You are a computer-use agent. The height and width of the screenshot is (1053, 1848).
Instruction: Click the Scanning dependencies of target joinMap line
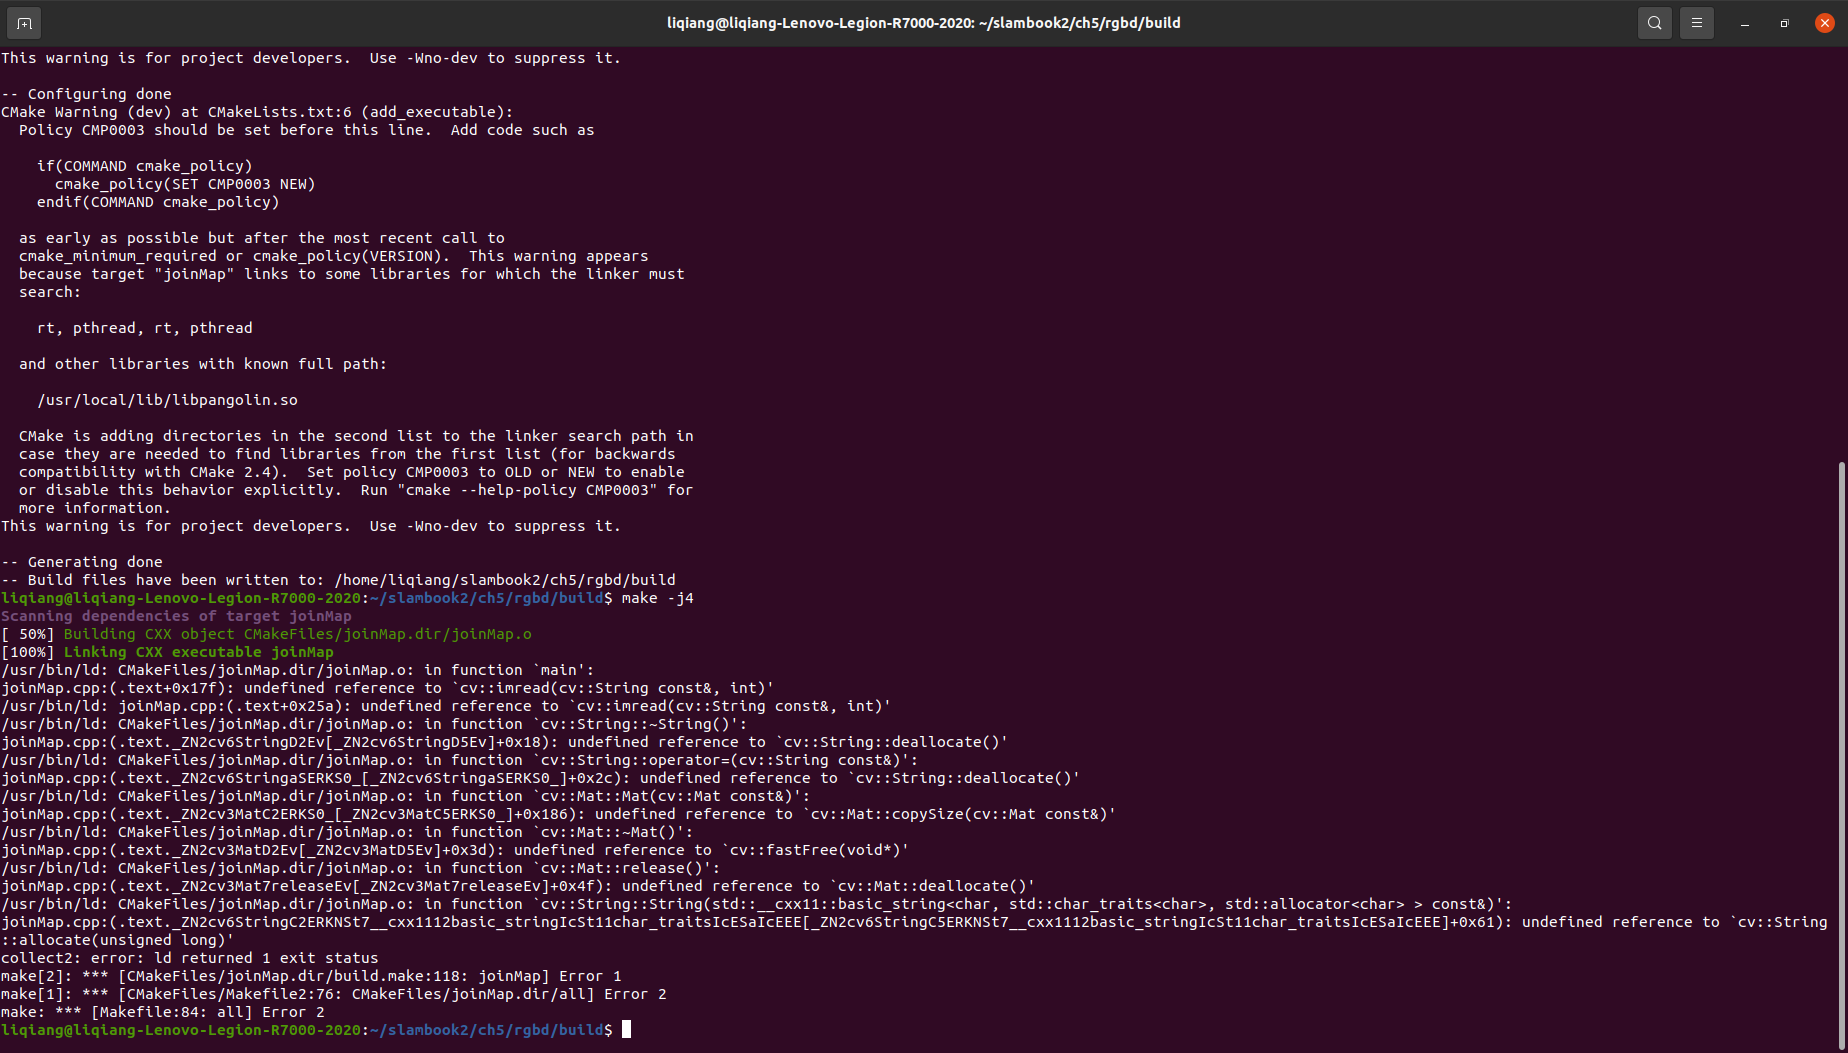tap(172, 615)
